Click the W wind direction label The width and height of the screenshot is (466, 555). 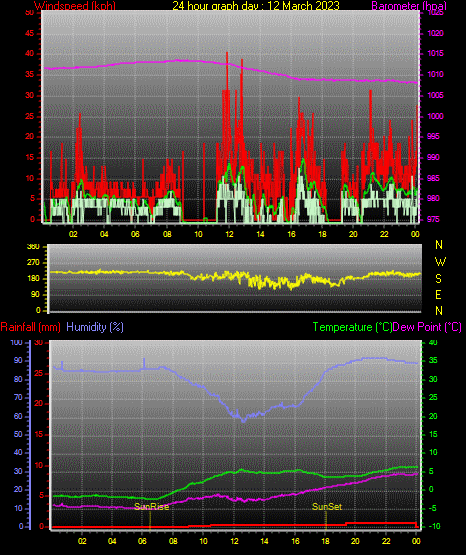(x=440, y=262)
